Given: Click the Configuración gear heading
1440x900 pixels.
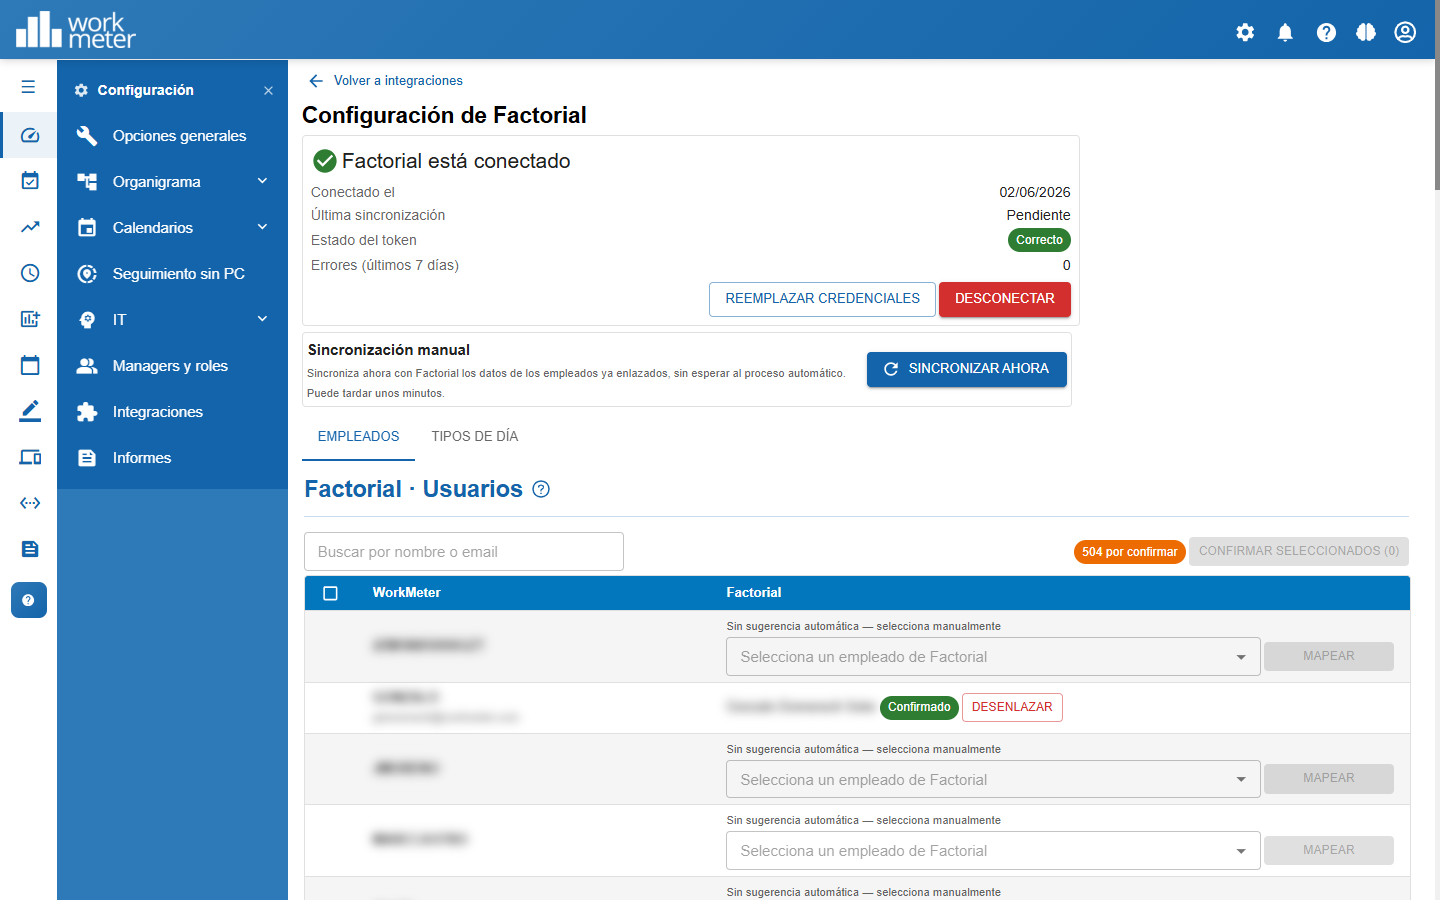Looking at the screenshot, I should (x=134, y=90).
